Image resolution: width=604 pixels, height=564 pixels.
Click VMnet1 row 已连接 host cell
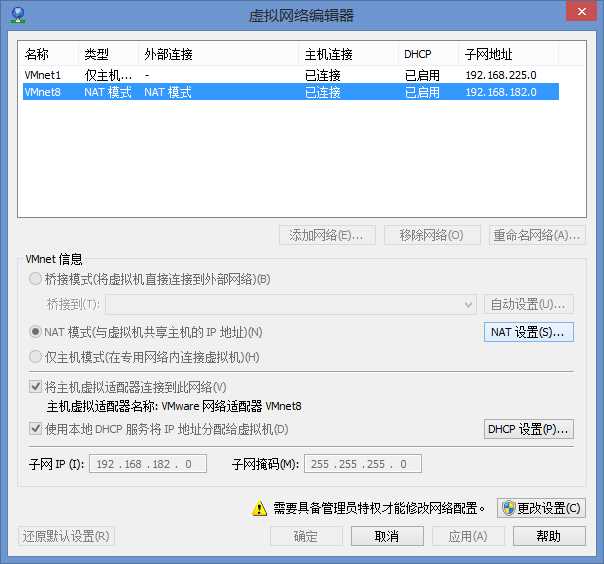click(x=322, y=75)
